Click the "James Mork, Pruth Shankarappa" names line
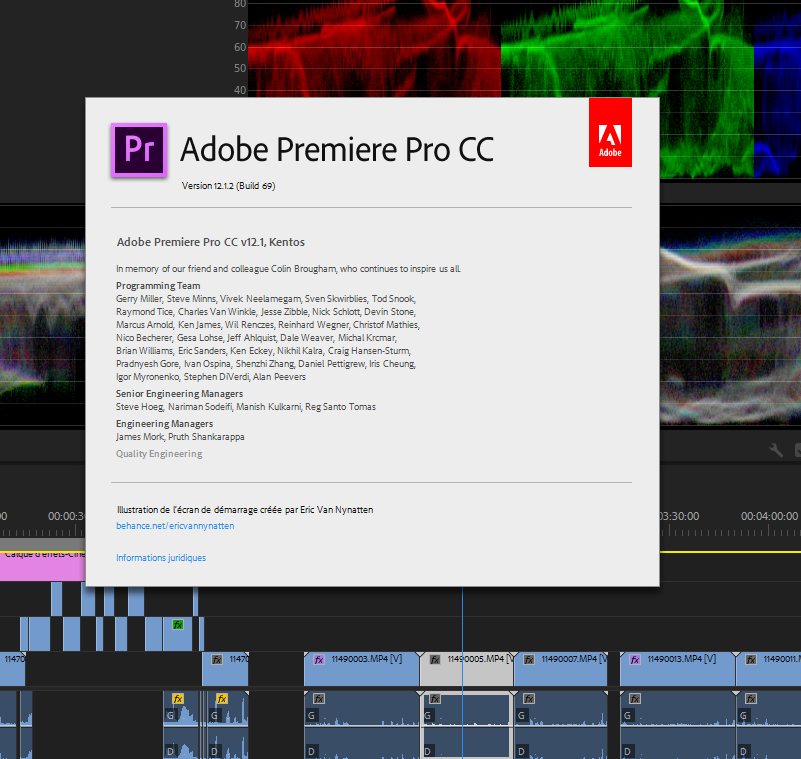The width and height of the screenshot is (801, 759). pyautogui.click(x=180, y=437)
